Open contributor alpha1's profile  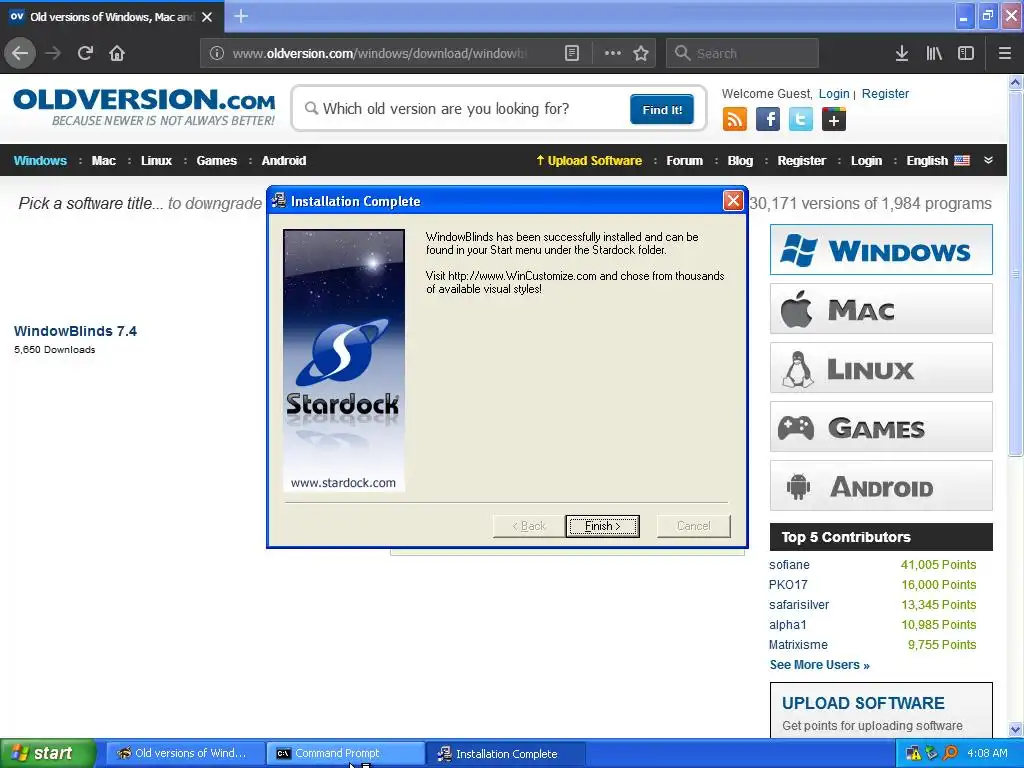point(788,625)
